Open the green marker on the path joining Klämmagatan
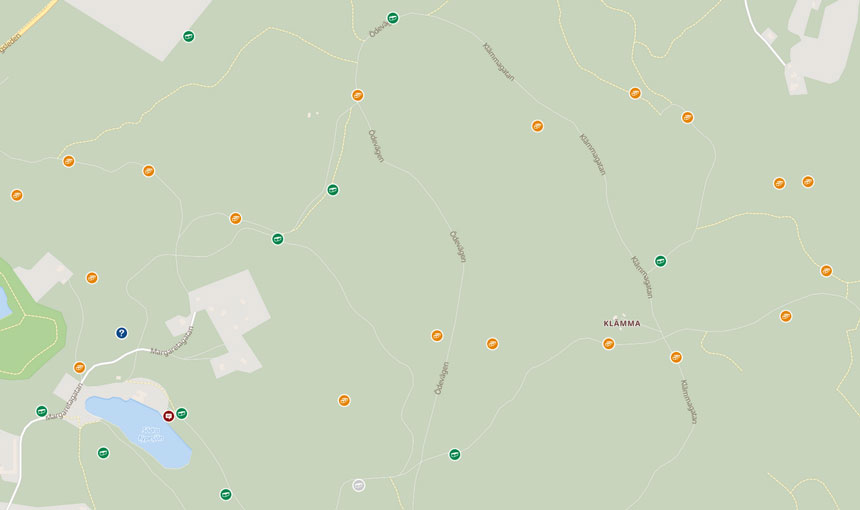Viewport: 860px width, 510px height. [660, 261]
